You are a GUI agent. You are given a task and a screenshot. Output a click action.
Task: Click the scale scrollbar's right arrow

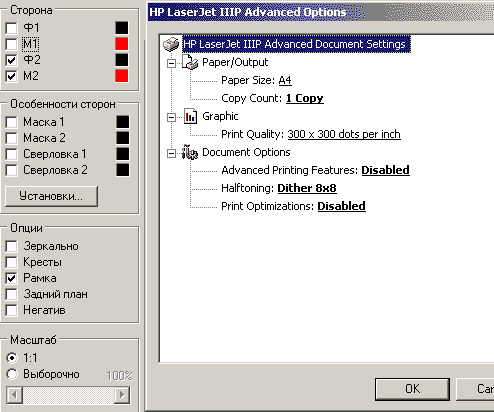point(122,395)
